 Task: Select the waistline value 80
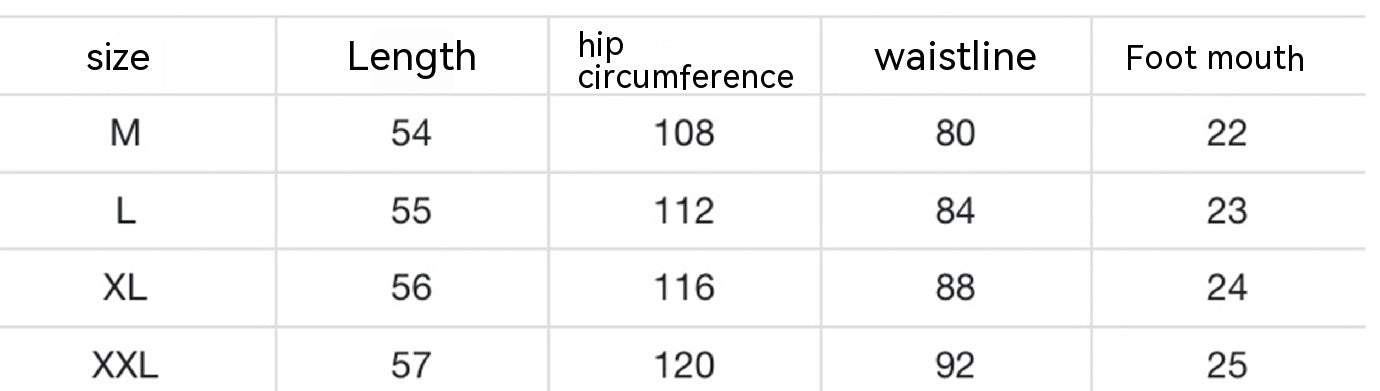[x=955, y=133]
